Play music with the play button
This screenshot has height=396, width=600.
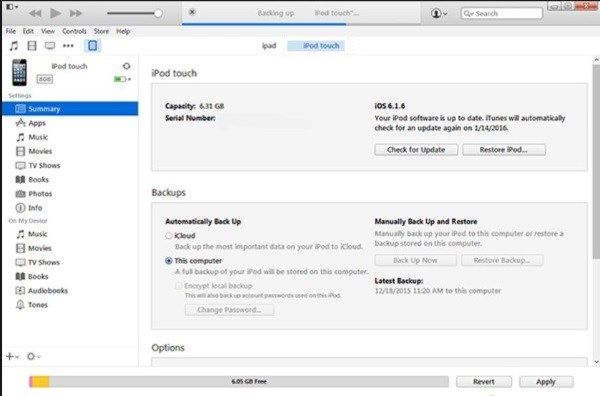tap(55, 13)
